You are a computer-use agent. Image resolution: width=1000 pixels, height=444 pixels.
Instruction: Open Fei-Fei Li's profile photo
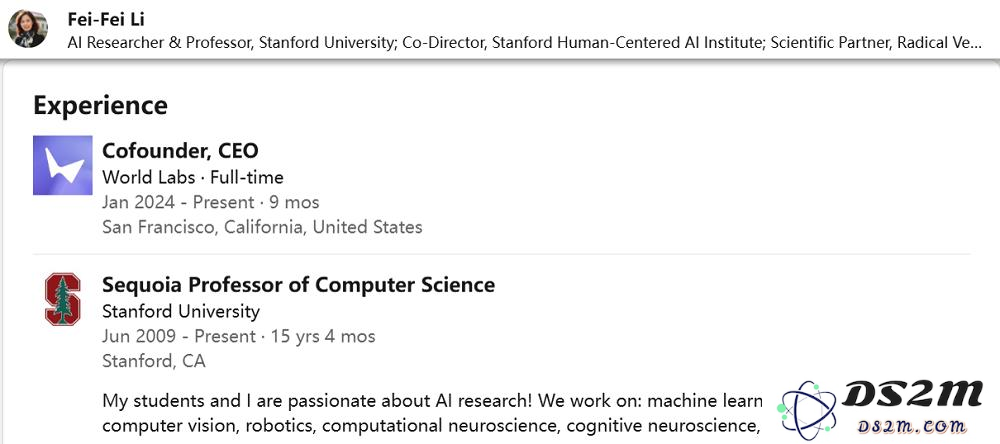point(27,29)
